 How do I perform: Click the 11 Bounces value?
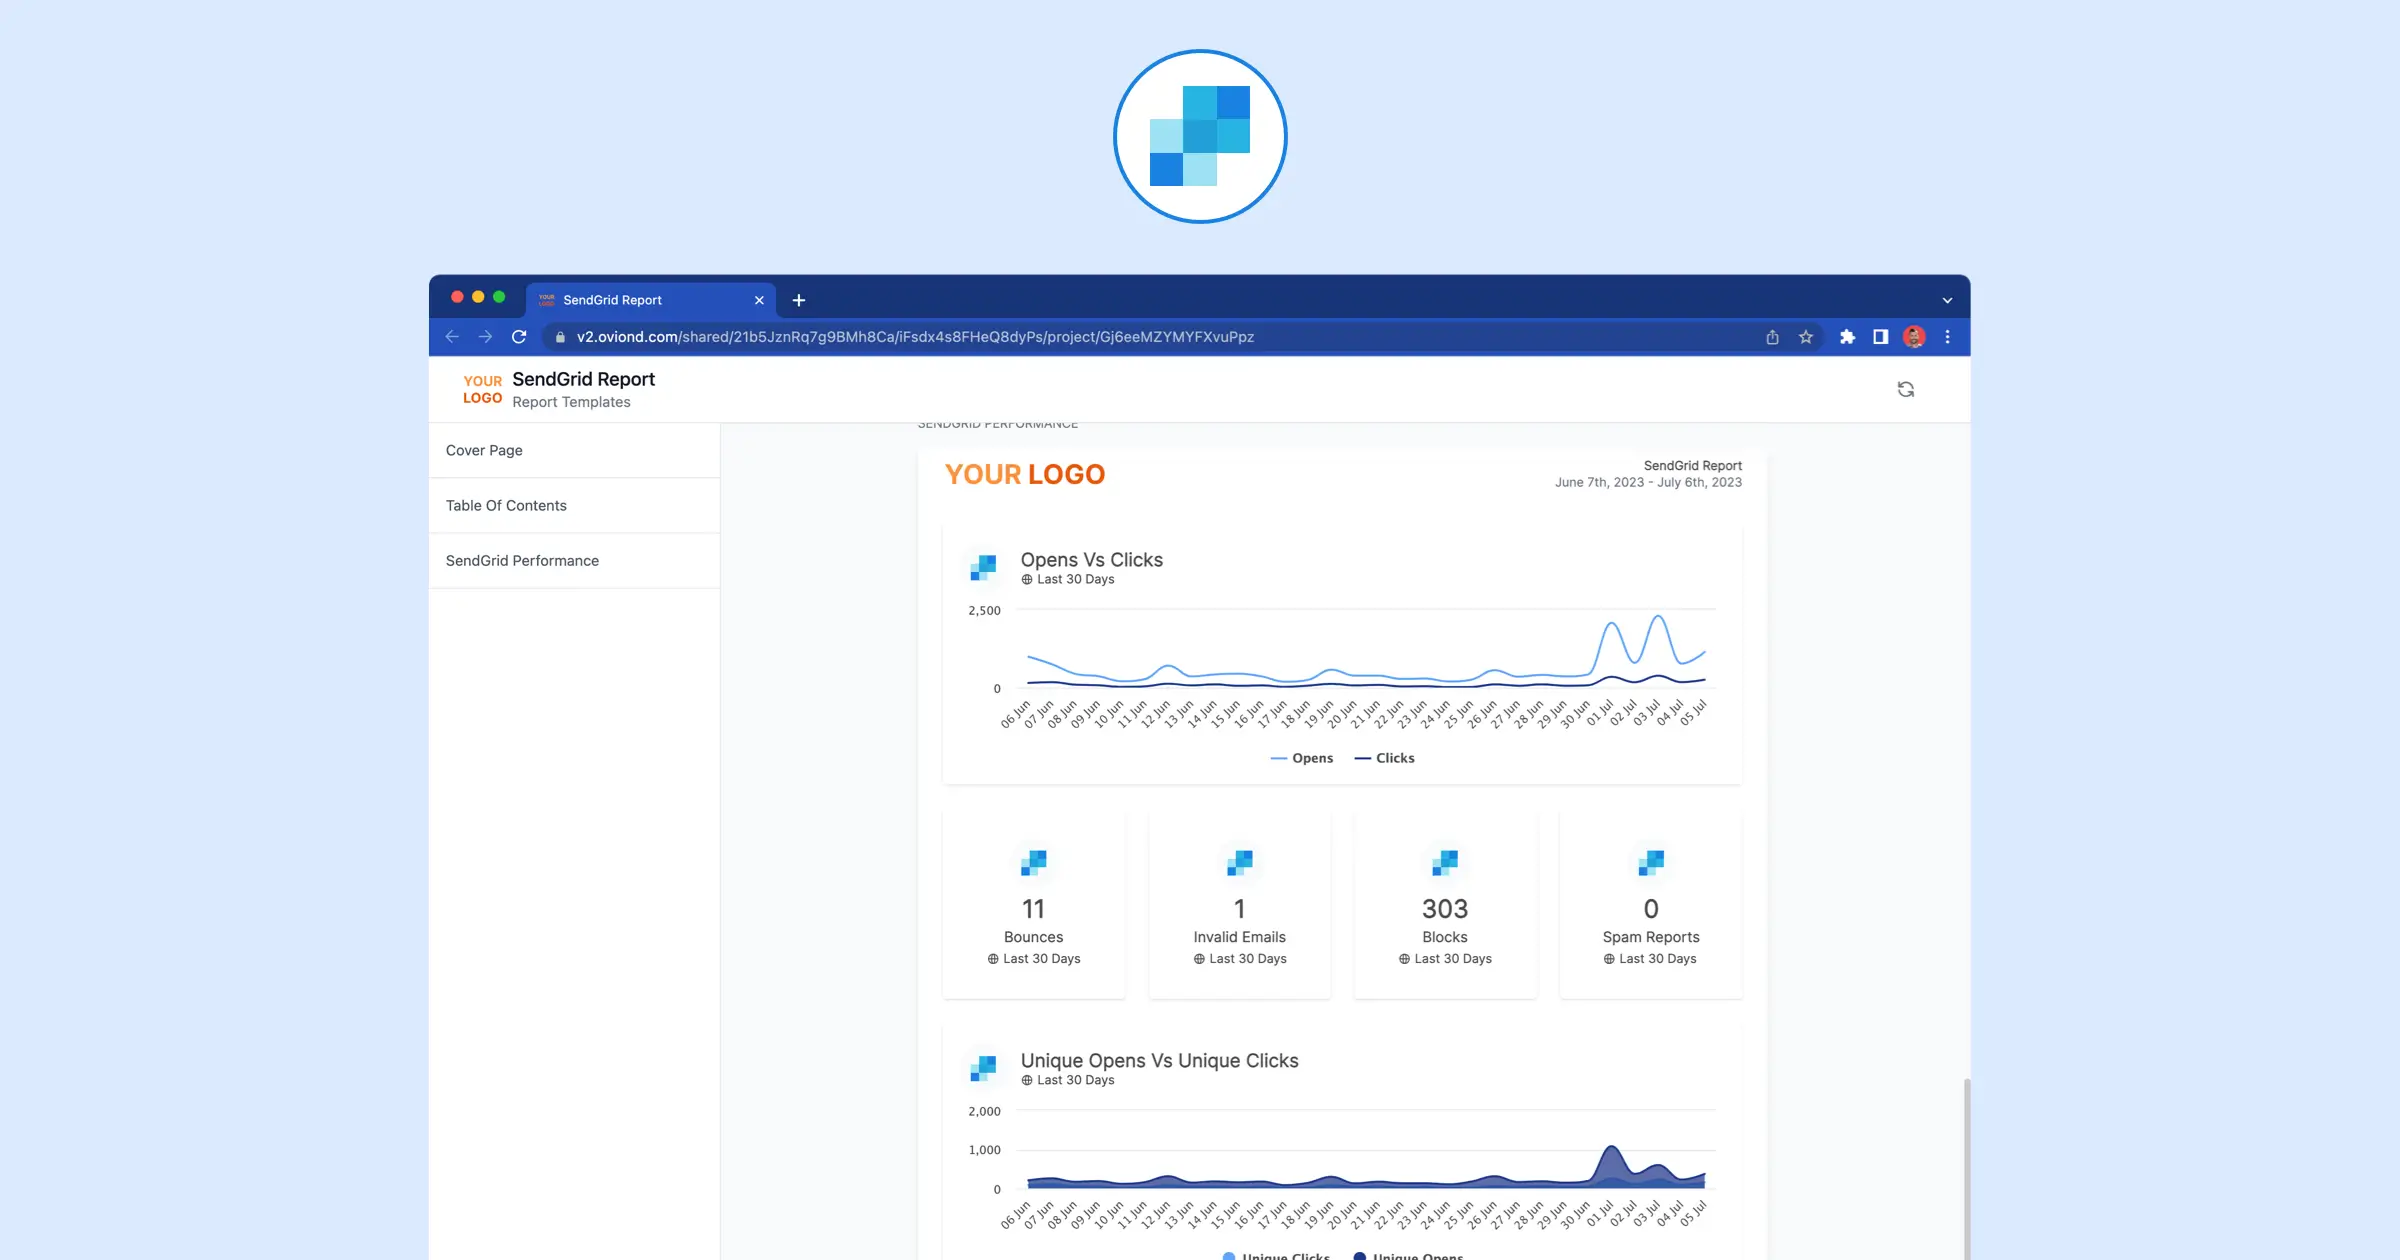pos(1033,909)
